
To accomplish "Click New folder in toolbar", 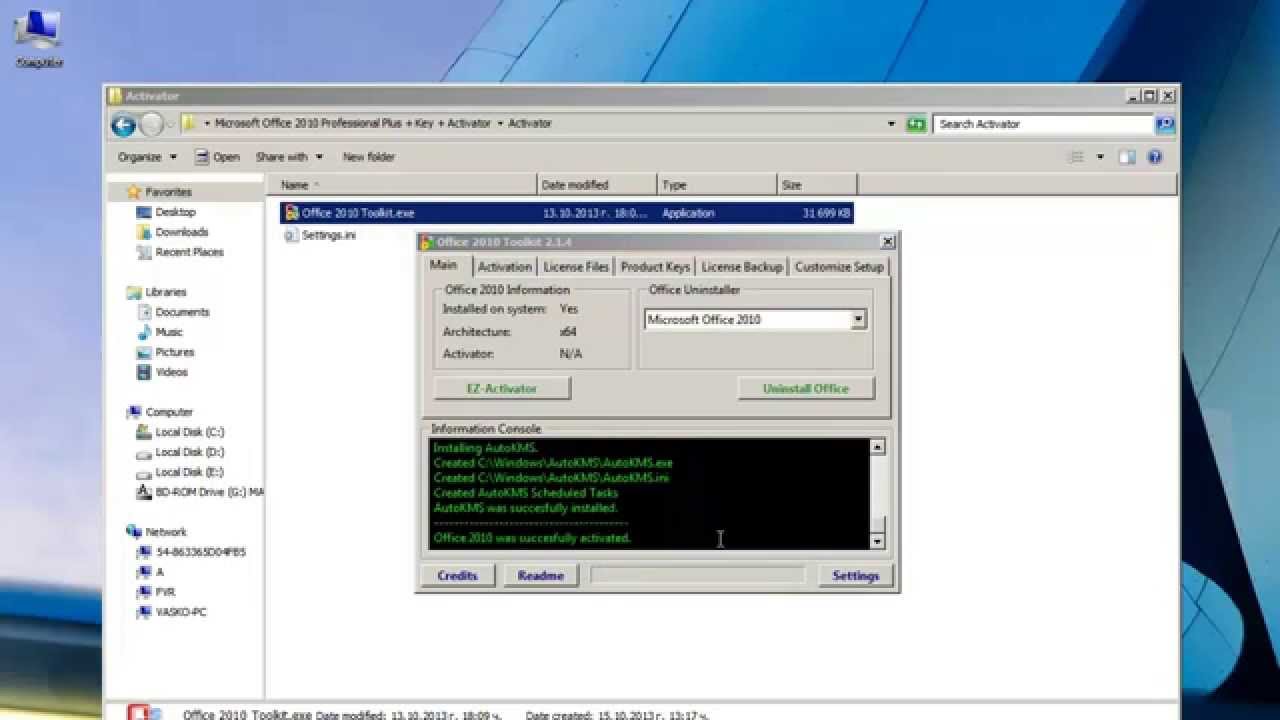I will 368,157.
